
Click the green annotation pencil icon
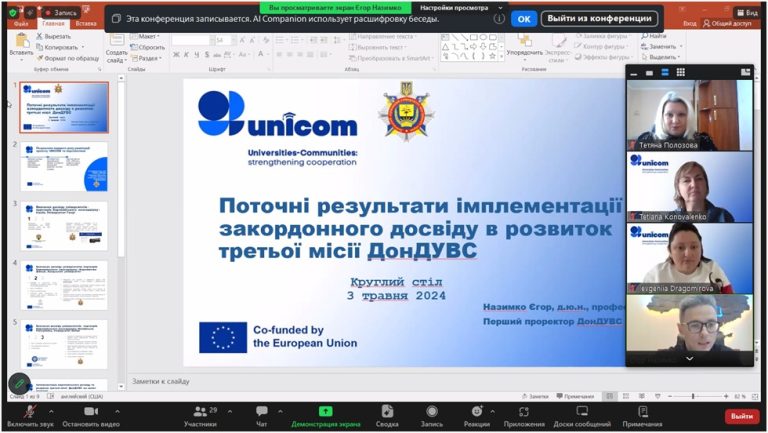pyautogui.click(x=20, y=384)
